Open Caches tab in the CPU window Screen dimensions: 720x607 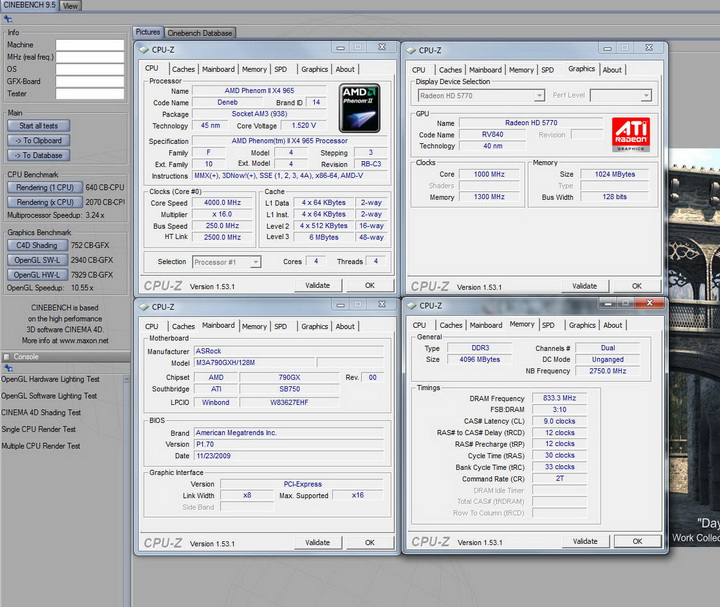pyautogui.click(x=183, y=69)
